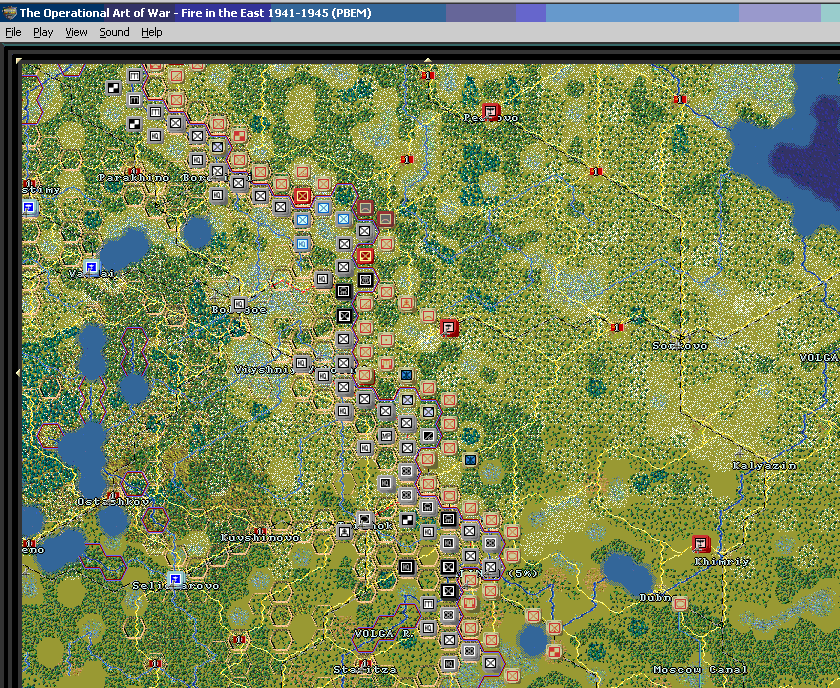This screenshot has height=688, width=840.
Task: Click the VOLGA R. river label
Action: [384, 633]
